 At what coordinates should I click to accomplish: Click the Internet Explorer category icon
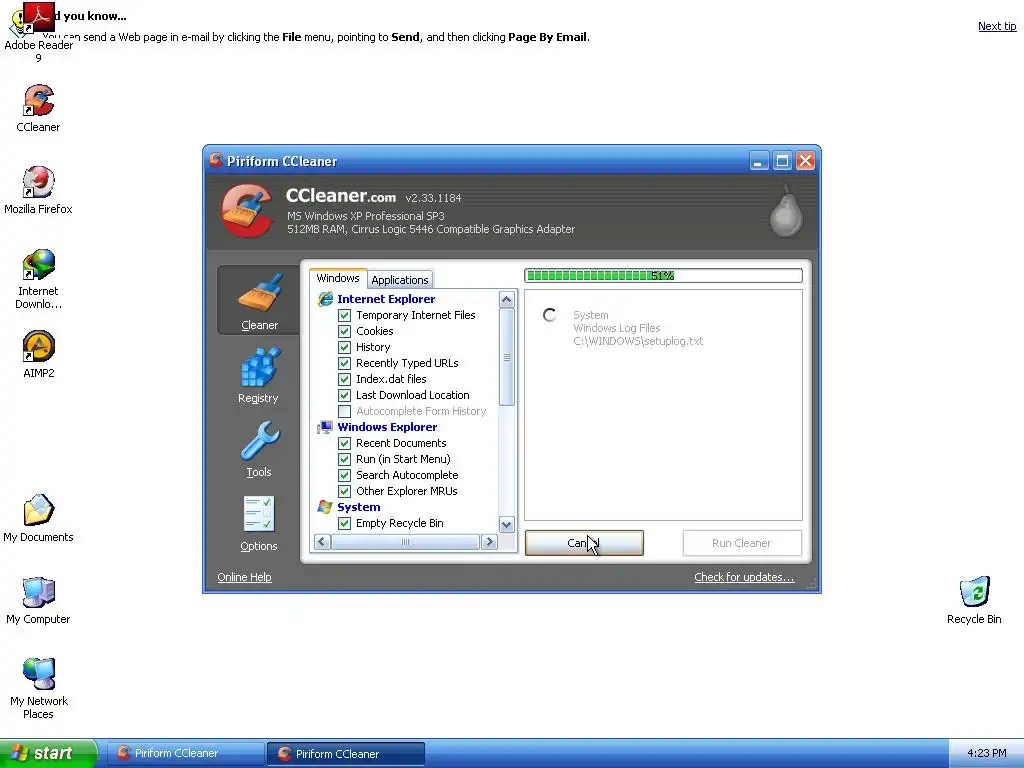coord(325,299)
